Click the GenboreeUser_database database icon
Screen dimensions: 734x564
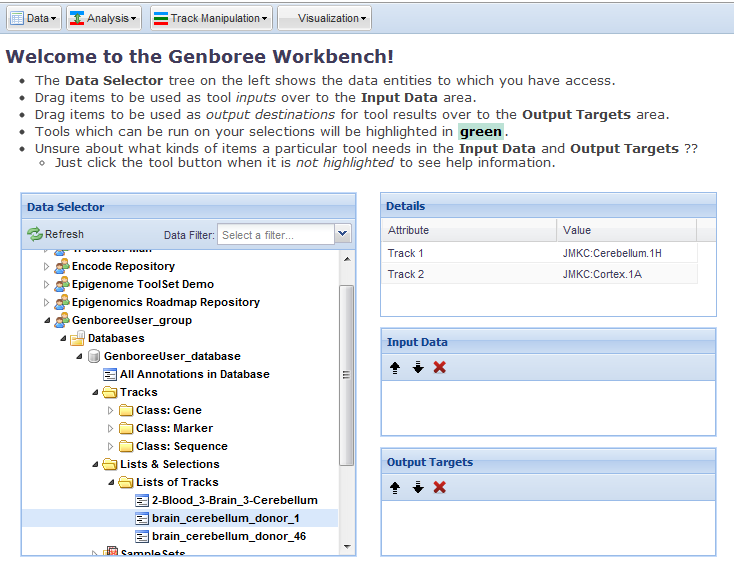(x=94, y=356)
